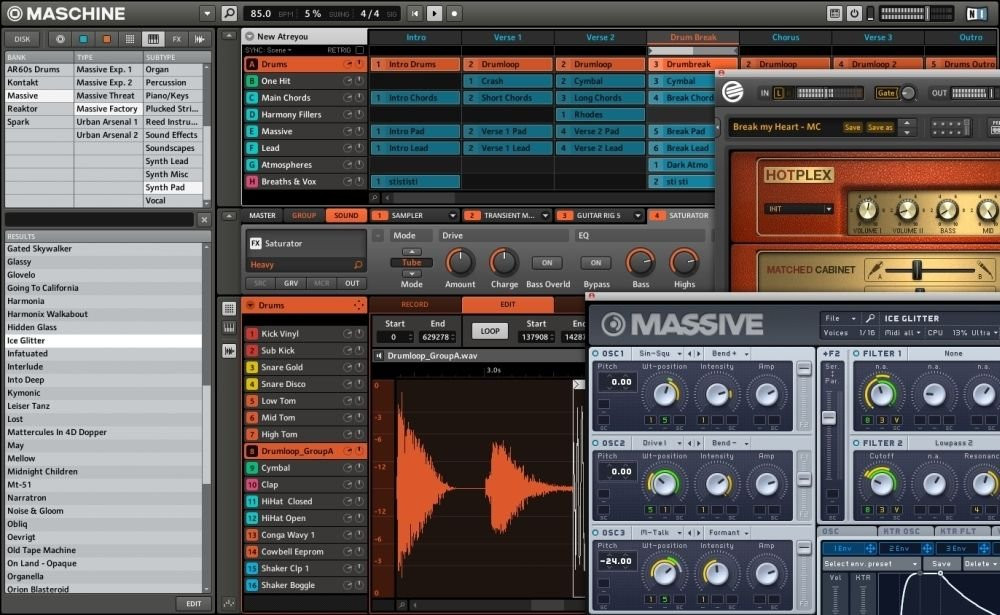Click the FX icon in the toolbar

coord(178,39)
